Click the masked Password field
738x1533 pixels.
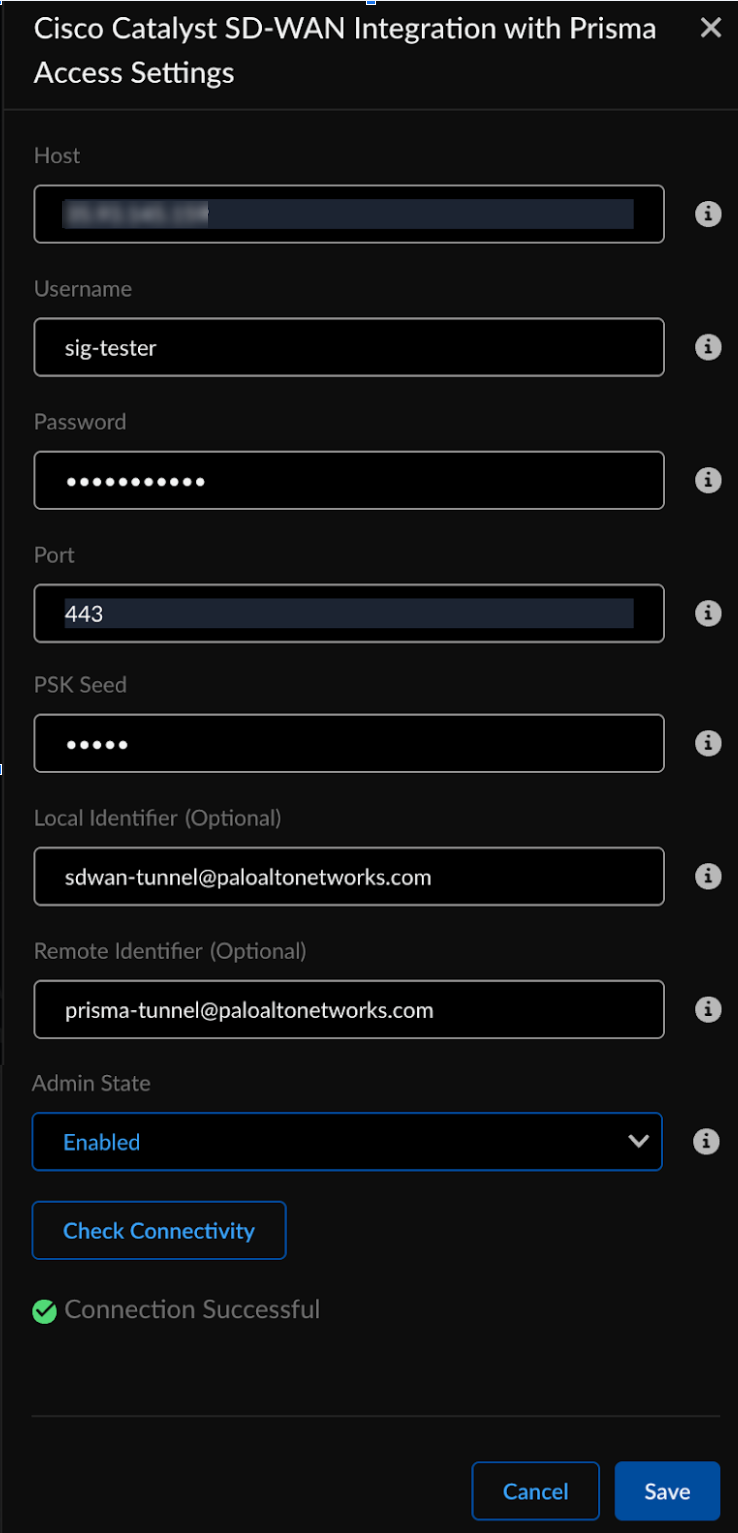pos(348,480)
